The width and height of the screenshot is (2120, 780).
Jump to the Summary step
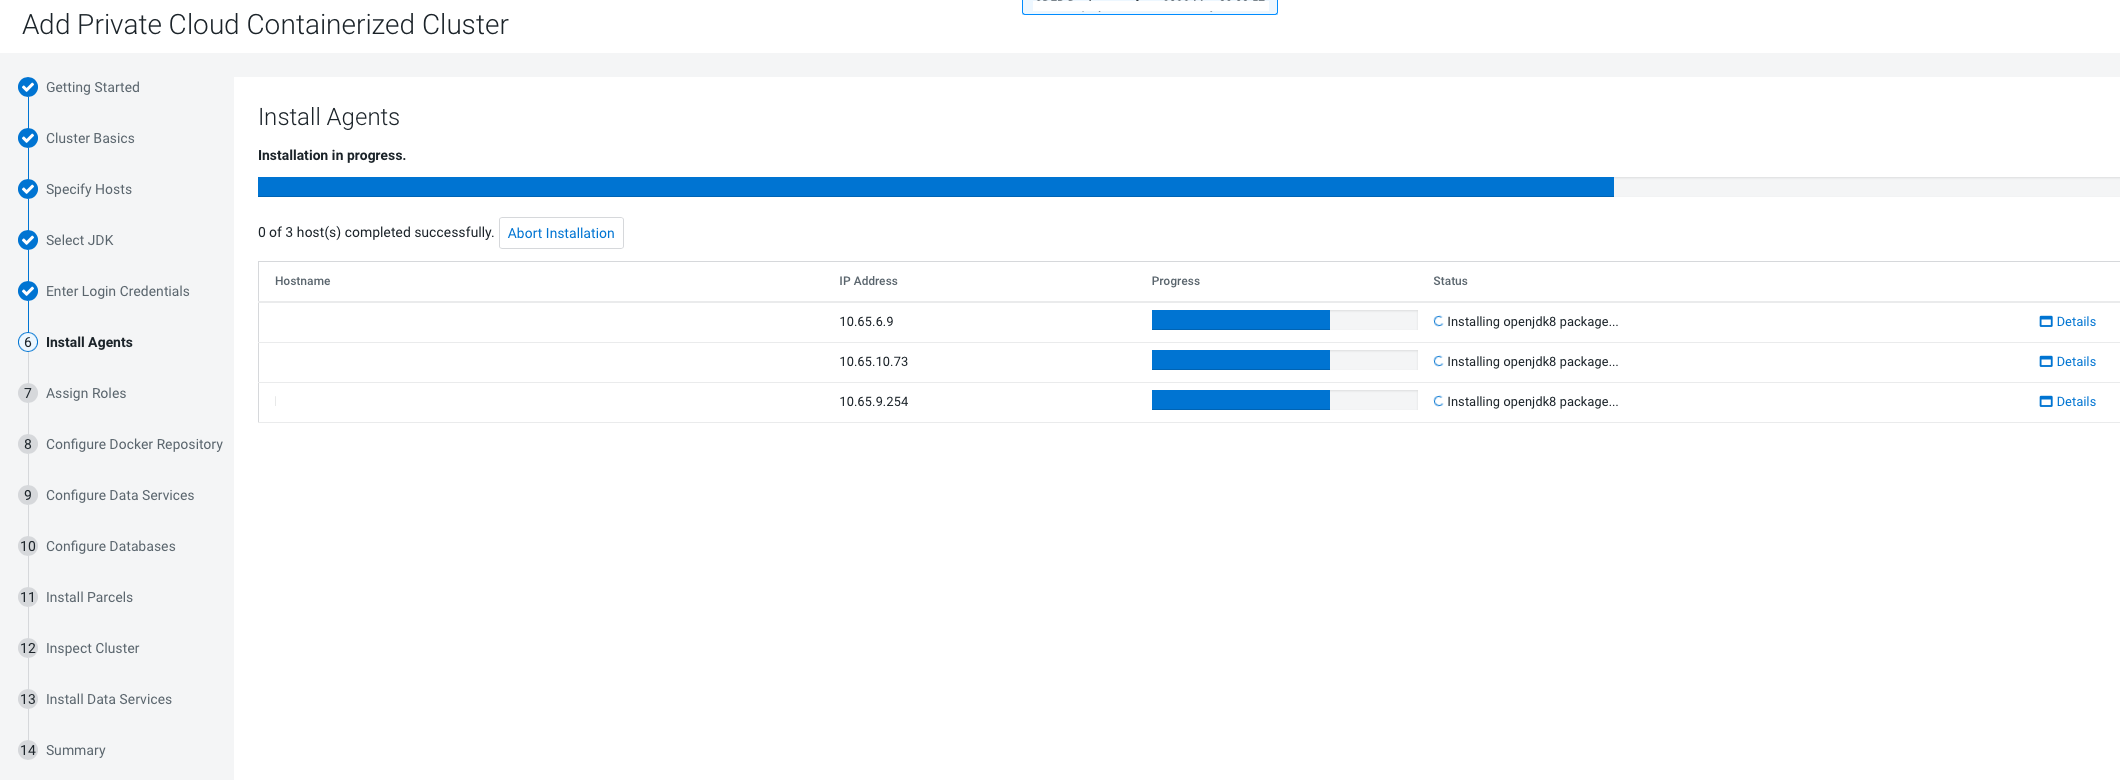click(x=75, y=750)
